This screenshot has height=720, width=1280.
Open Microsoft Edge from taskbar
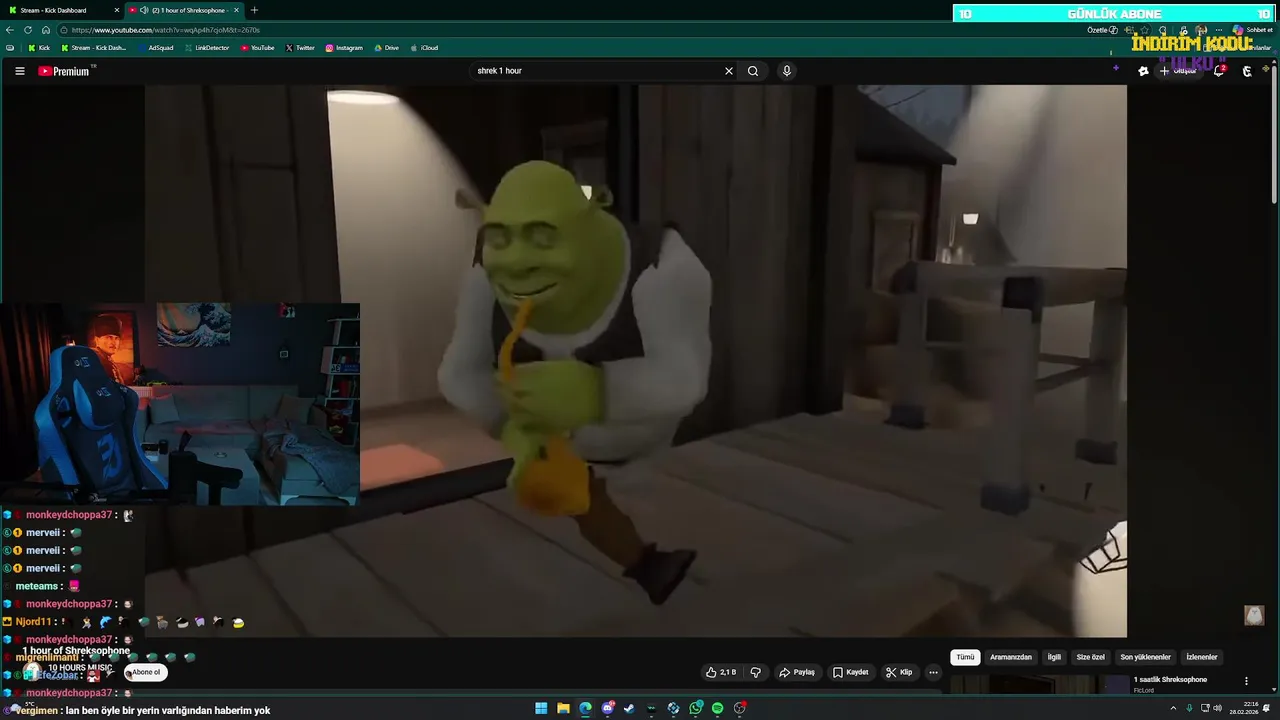(x=585, y=708)
